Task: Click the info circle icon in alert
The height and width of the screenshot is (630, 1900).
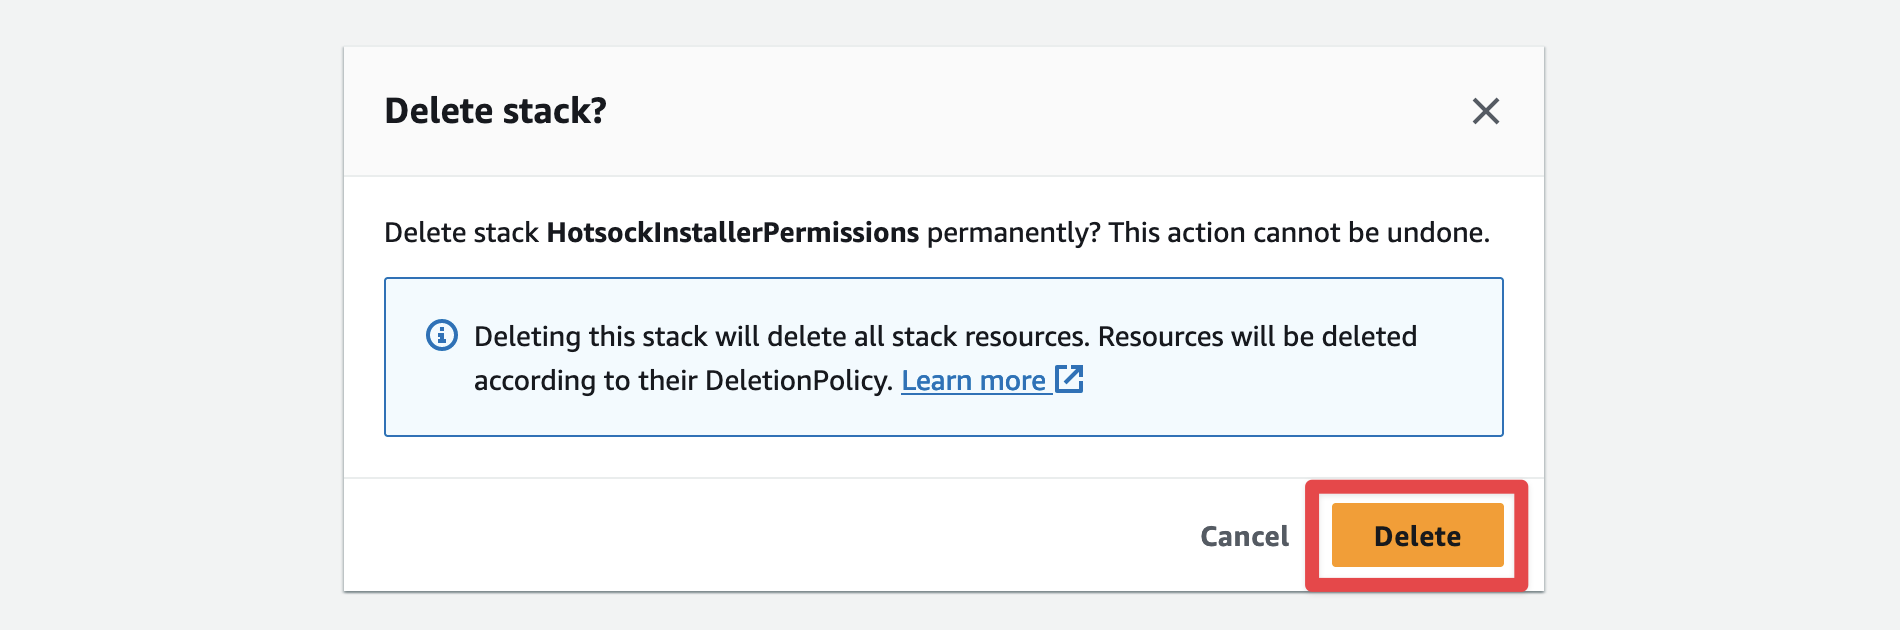Action: (x=442, y=335)
